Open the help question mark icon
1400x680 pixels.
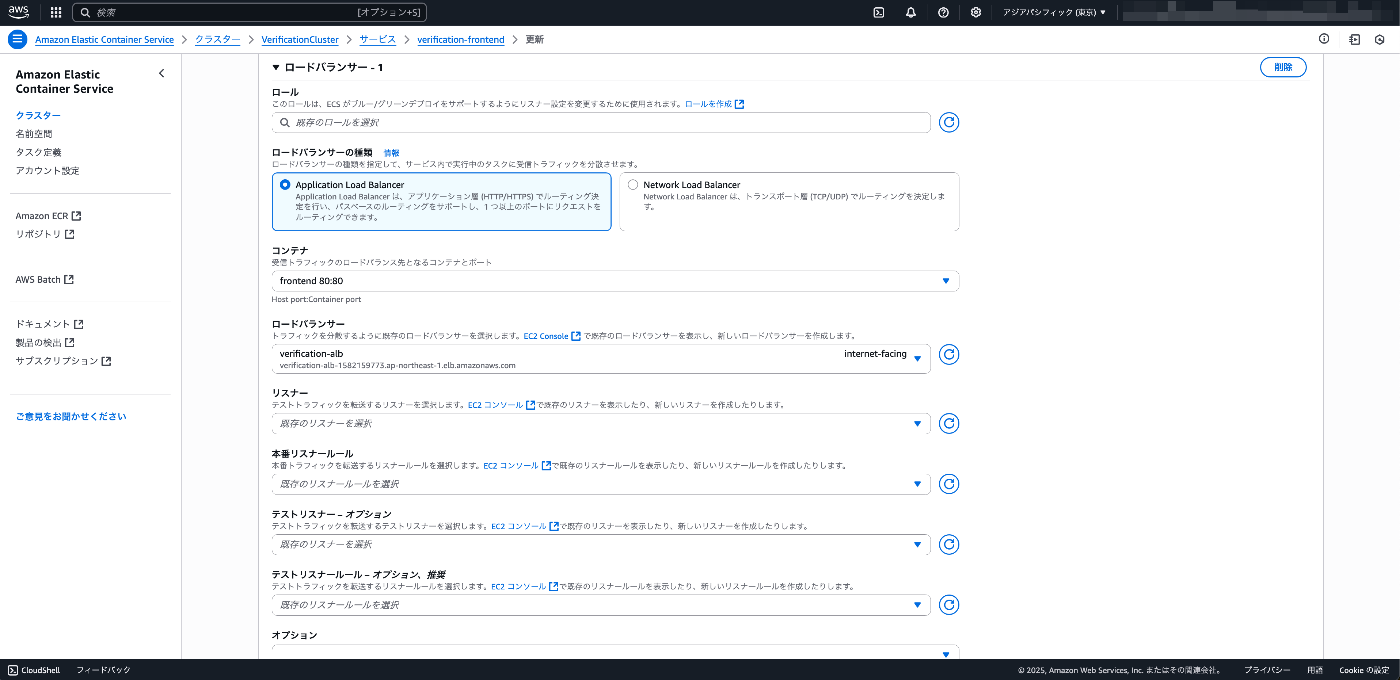943,13
